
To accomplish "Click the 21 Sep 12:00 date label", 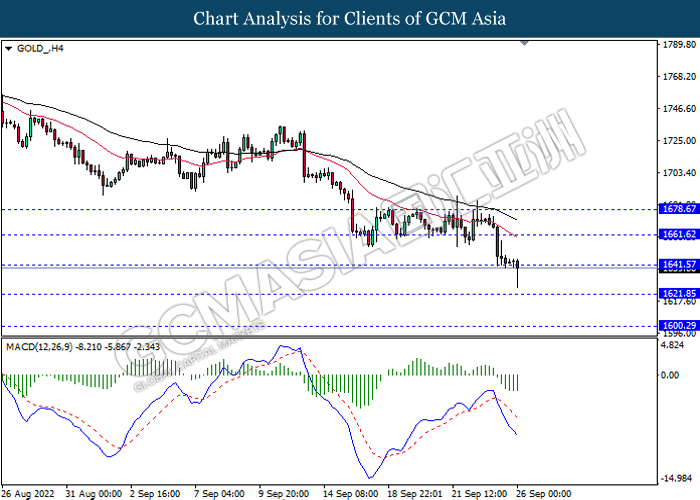I will 479,494.
